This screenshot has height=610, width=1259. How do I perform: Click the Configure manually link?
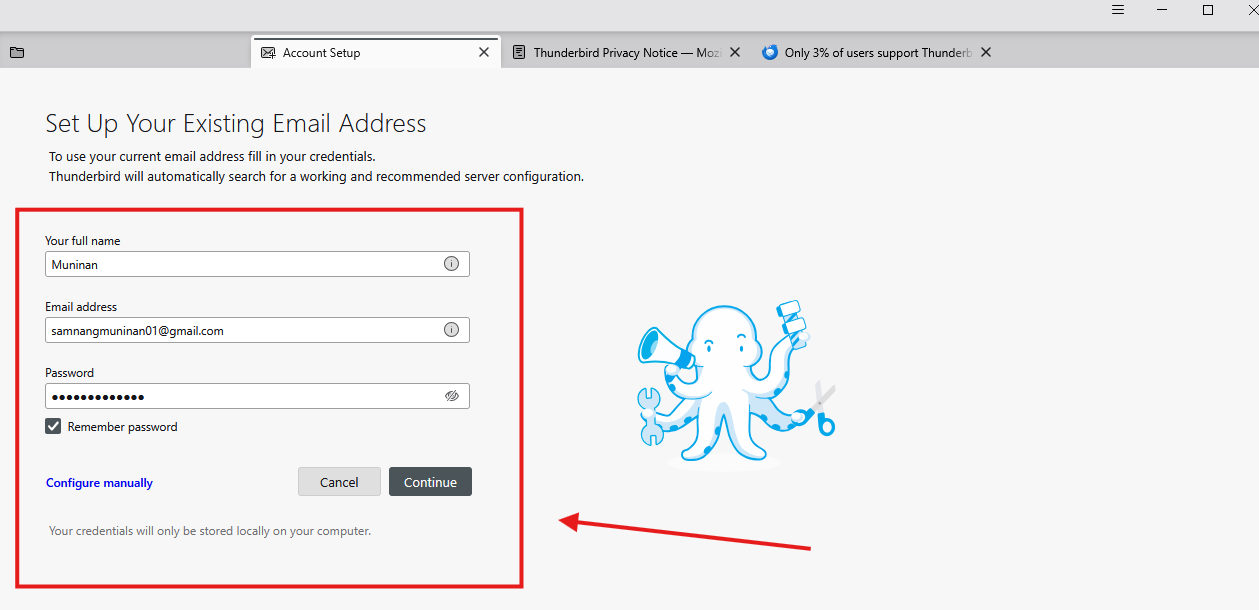pos(99,483)
